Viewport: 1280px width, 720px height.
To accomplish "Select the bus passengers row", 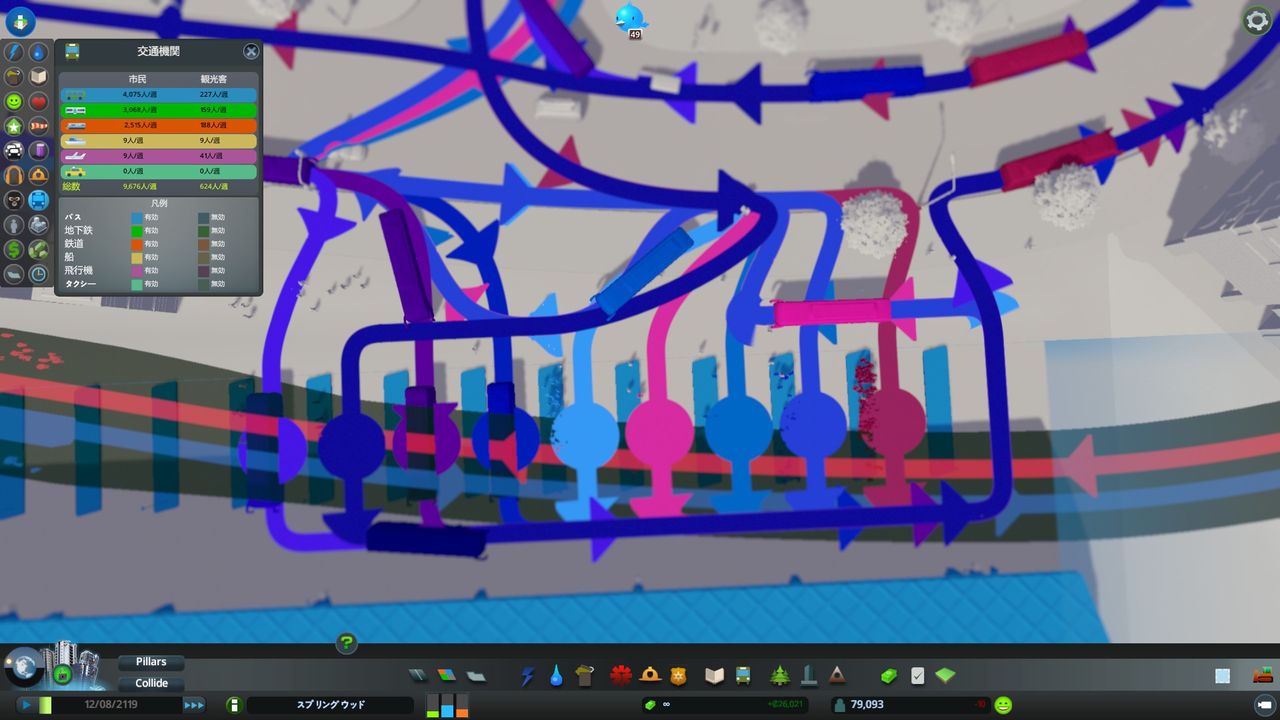I will pyautogui.click(x=159, y=95).
